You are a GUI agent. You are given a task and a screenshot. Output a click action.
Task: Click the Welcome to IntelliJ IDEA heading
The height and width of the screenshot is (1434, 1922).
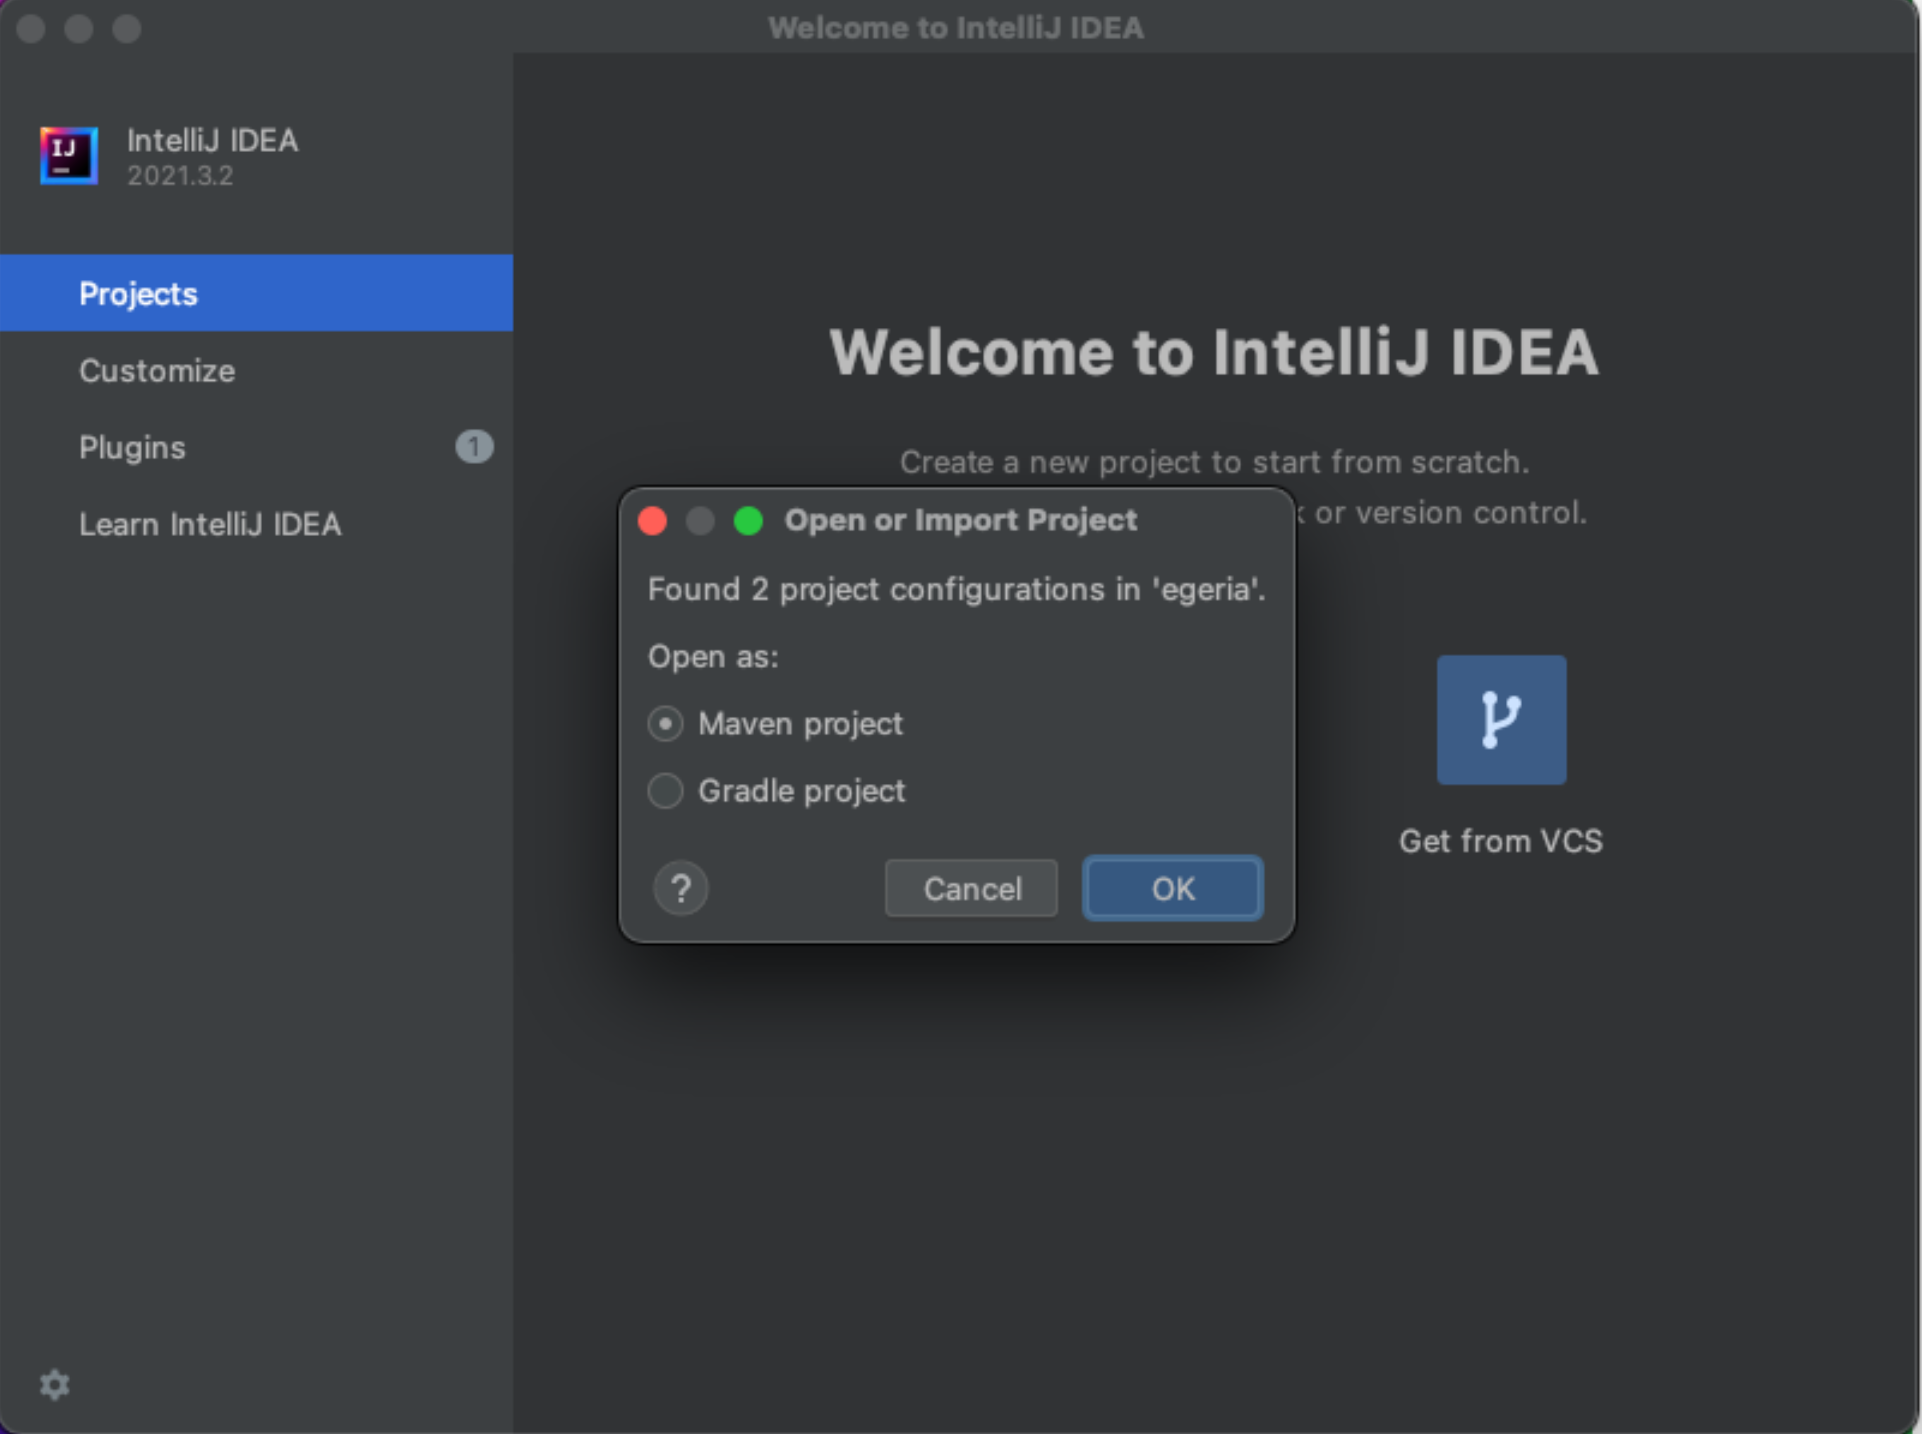tap(1214, 352)
